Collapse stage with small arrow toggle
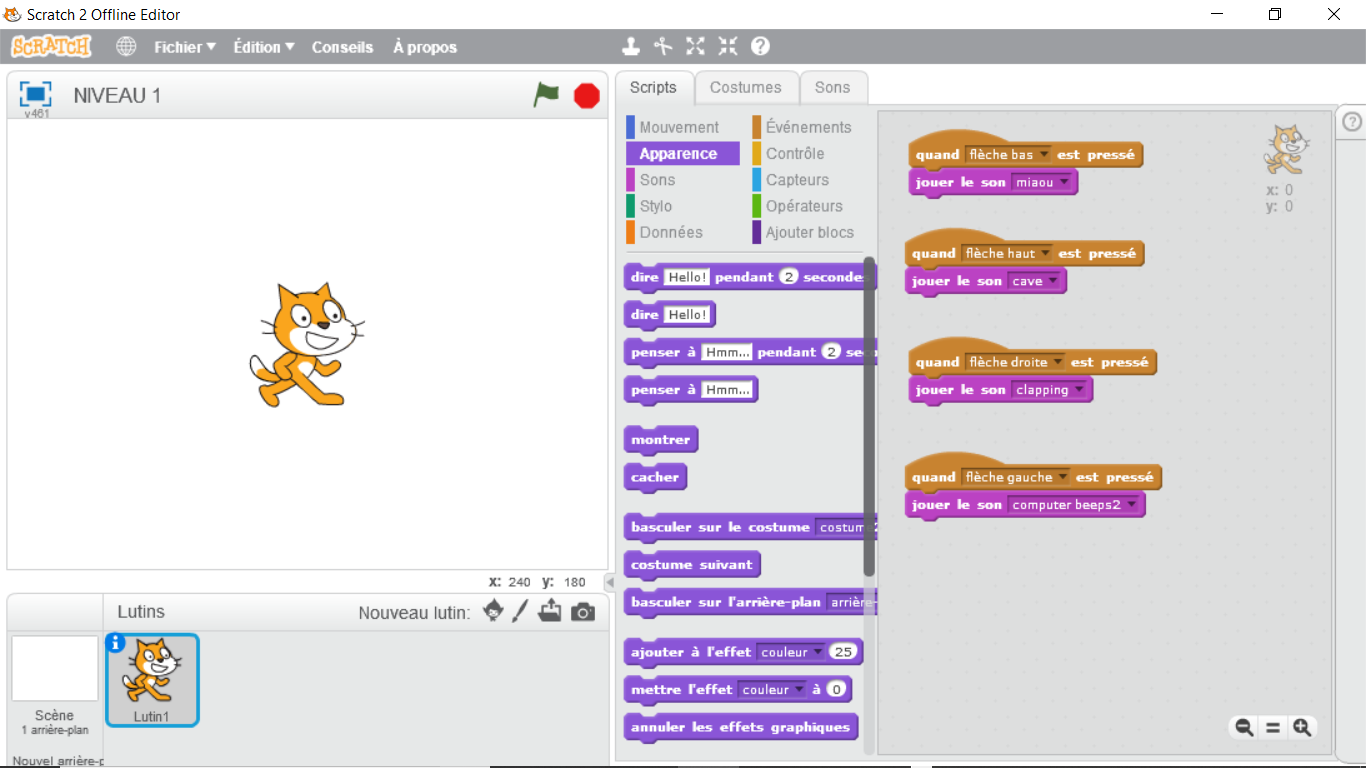Screen dimensions: 1366x768 tap(609, 582)
